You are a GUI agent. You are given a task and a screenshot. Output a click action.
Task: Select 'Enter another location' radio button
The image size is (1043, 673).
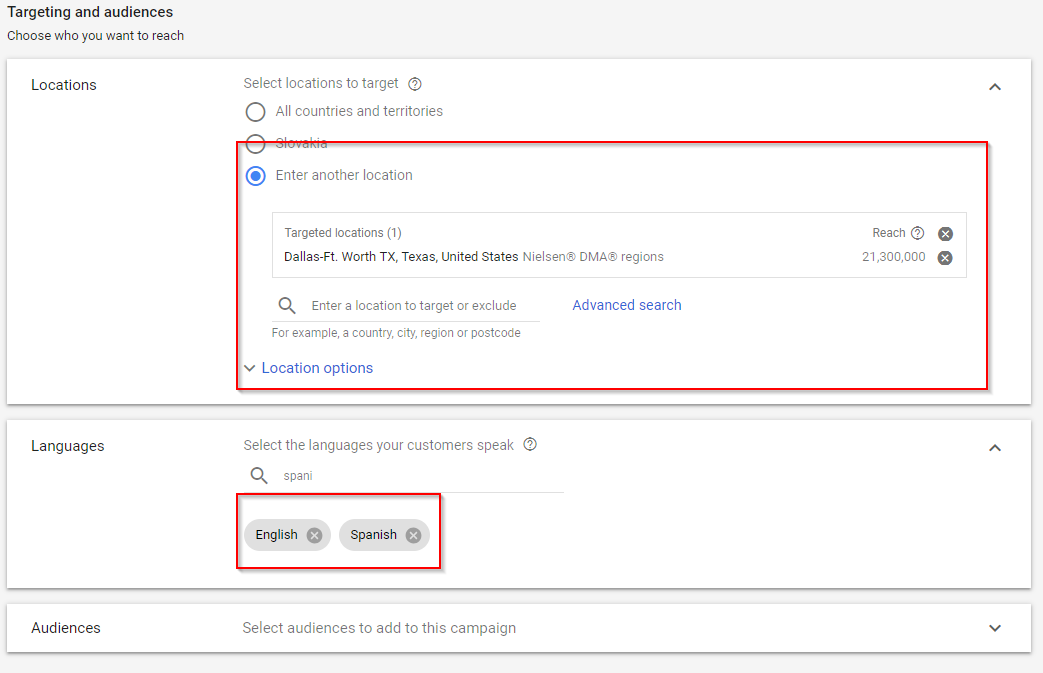pyautogui.click(x=256, y=175)
